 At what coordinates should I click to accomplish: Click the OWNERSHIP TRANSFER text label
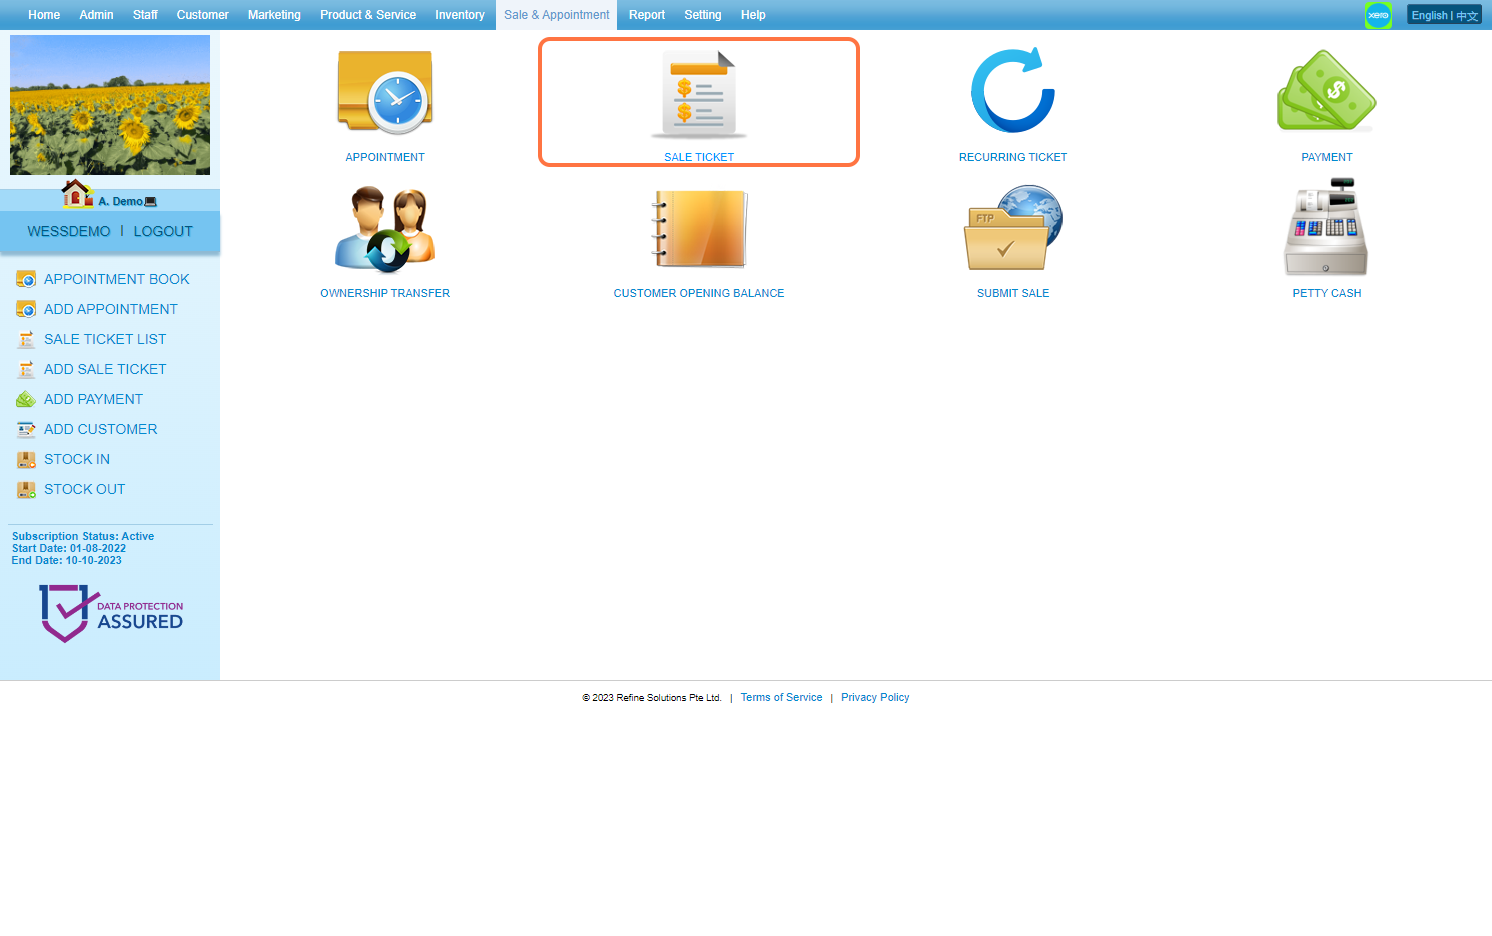tap(385, 293)
